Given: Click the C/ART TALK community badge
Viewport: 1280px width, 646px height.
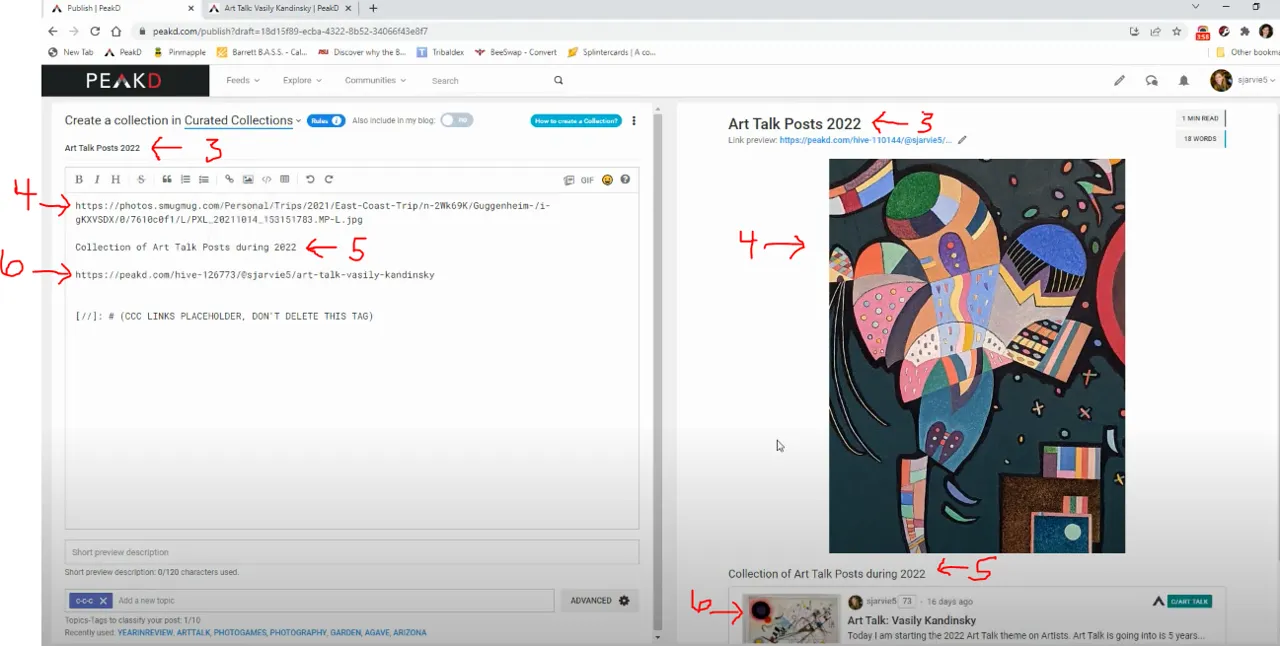Looking at the screenshot, I should tap(1190, 602).
